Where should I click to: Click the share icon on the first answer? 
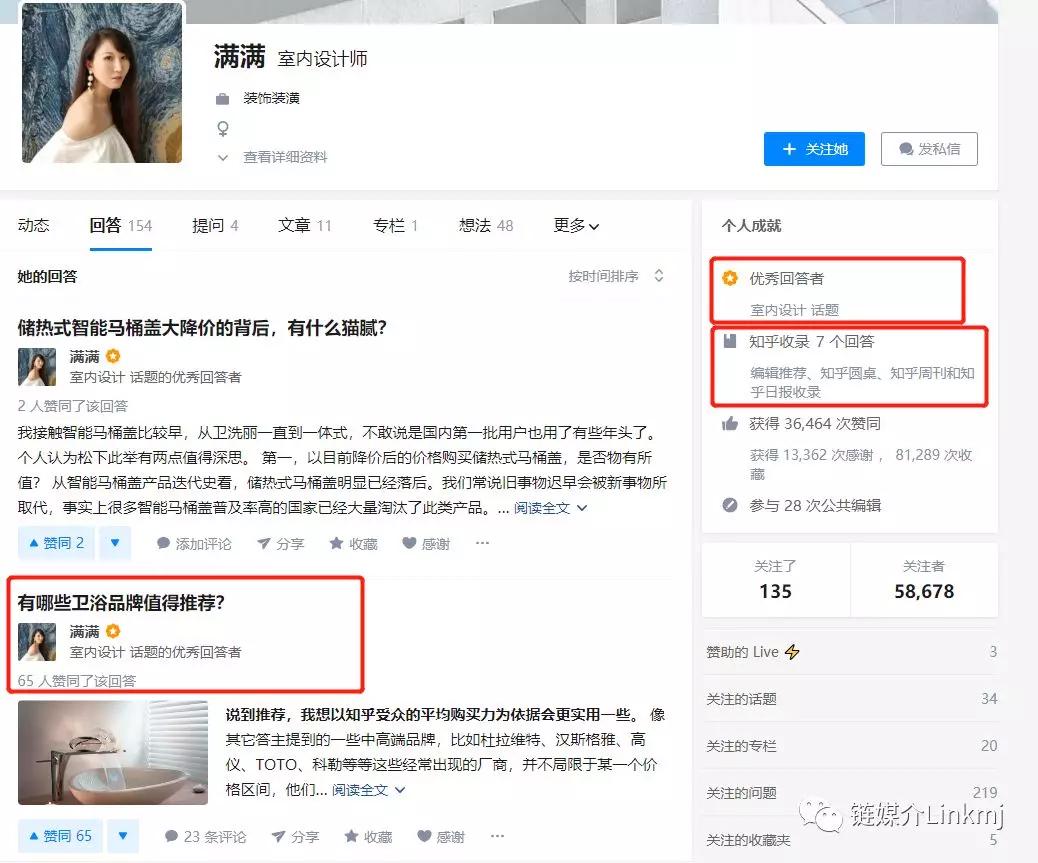263,544
